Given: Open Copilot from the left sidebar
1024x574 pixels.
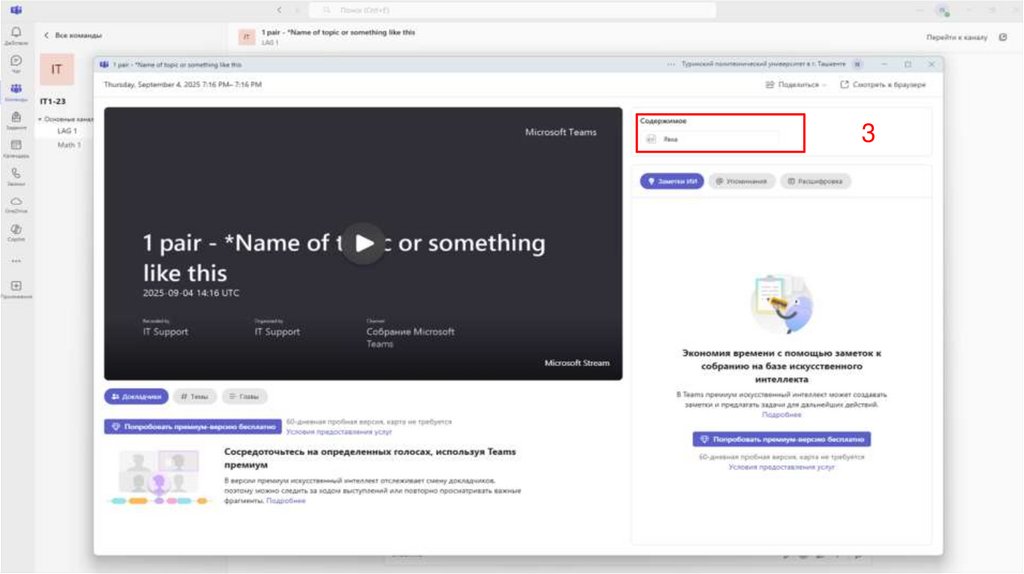Looking at the screenshot, I should 16,229.
